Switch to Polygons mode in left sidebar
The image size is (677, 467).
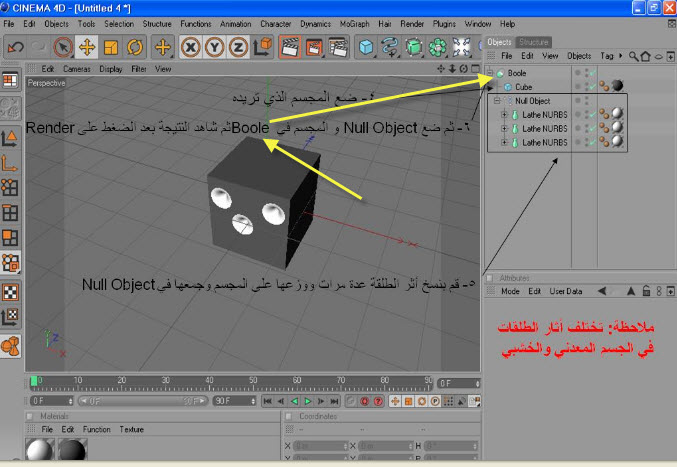[x=10, y=238]
